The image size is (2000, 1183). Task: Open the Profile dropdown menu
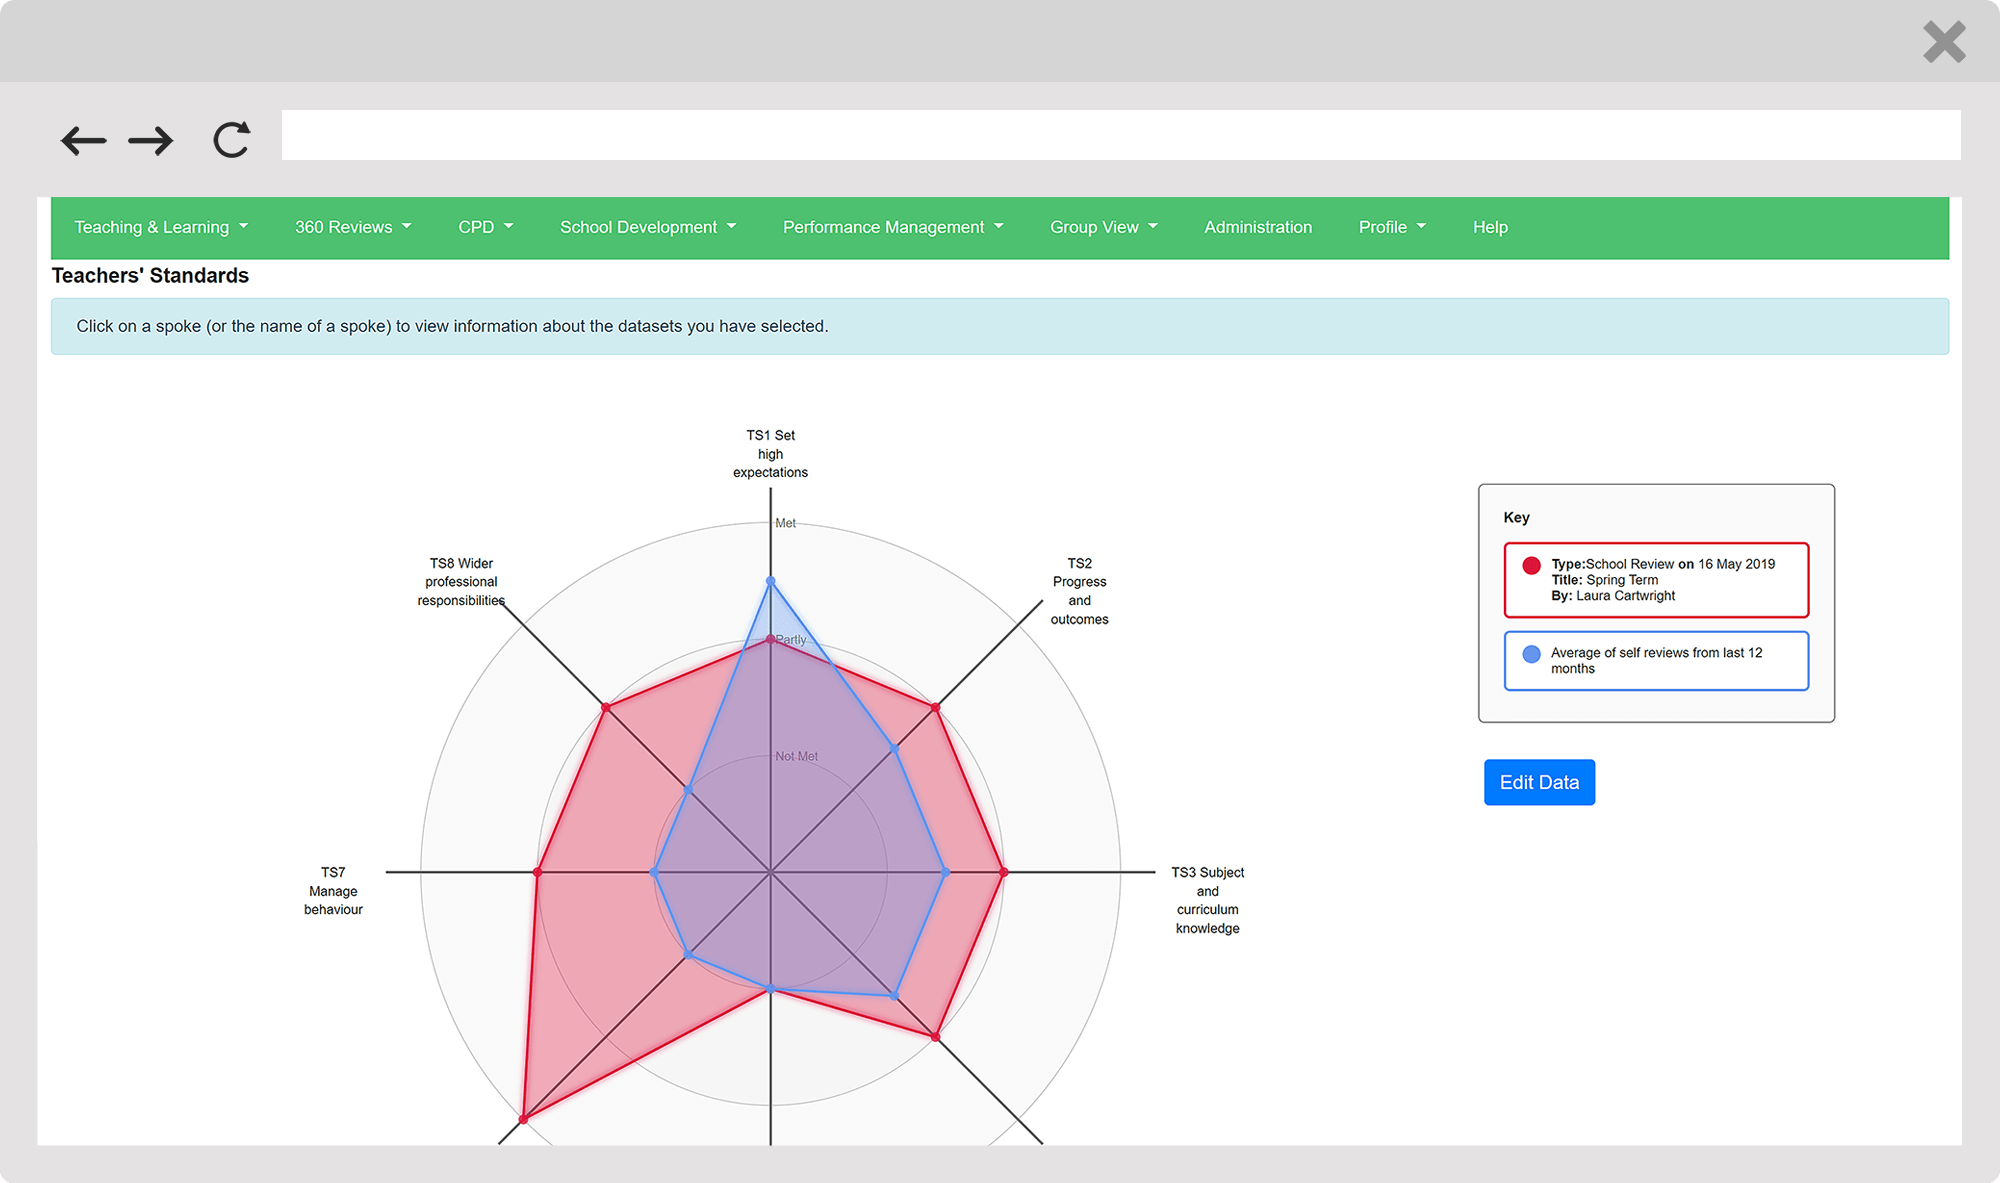(1392, 227)
